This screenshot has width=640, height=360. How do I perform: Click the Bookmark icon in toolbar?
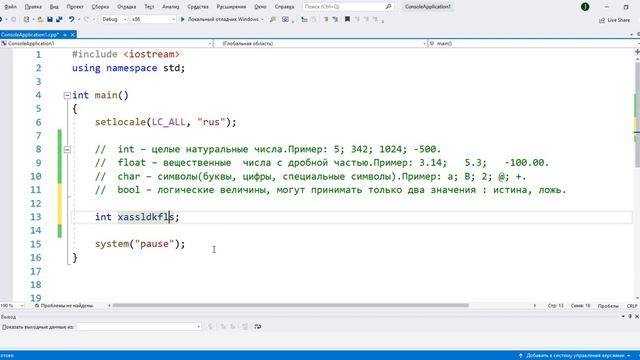(347, 19)
